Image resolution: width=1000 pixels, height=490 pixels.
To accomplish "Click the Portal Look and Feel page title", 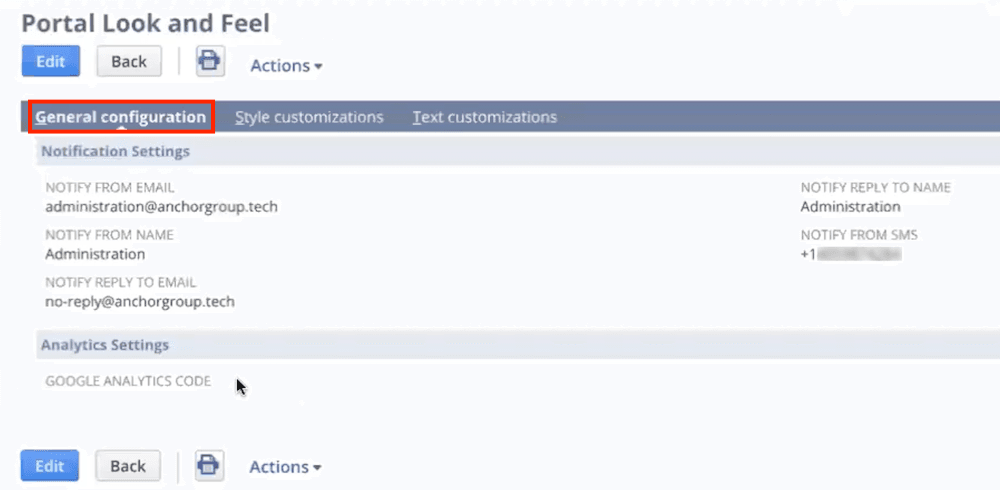I will [x=145, y=23].
